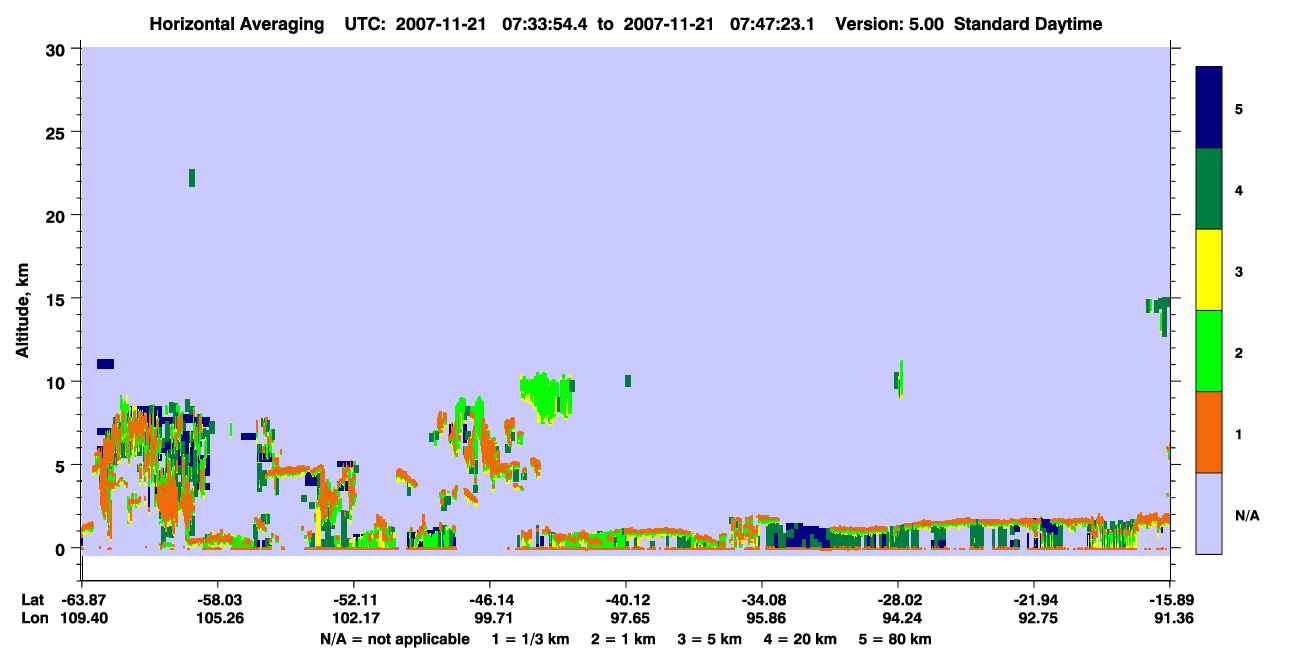Image resolution: width=1300 pixels, height=667 pixels.
Task: Click the longitude label 109.40
Action: point(82,618)
